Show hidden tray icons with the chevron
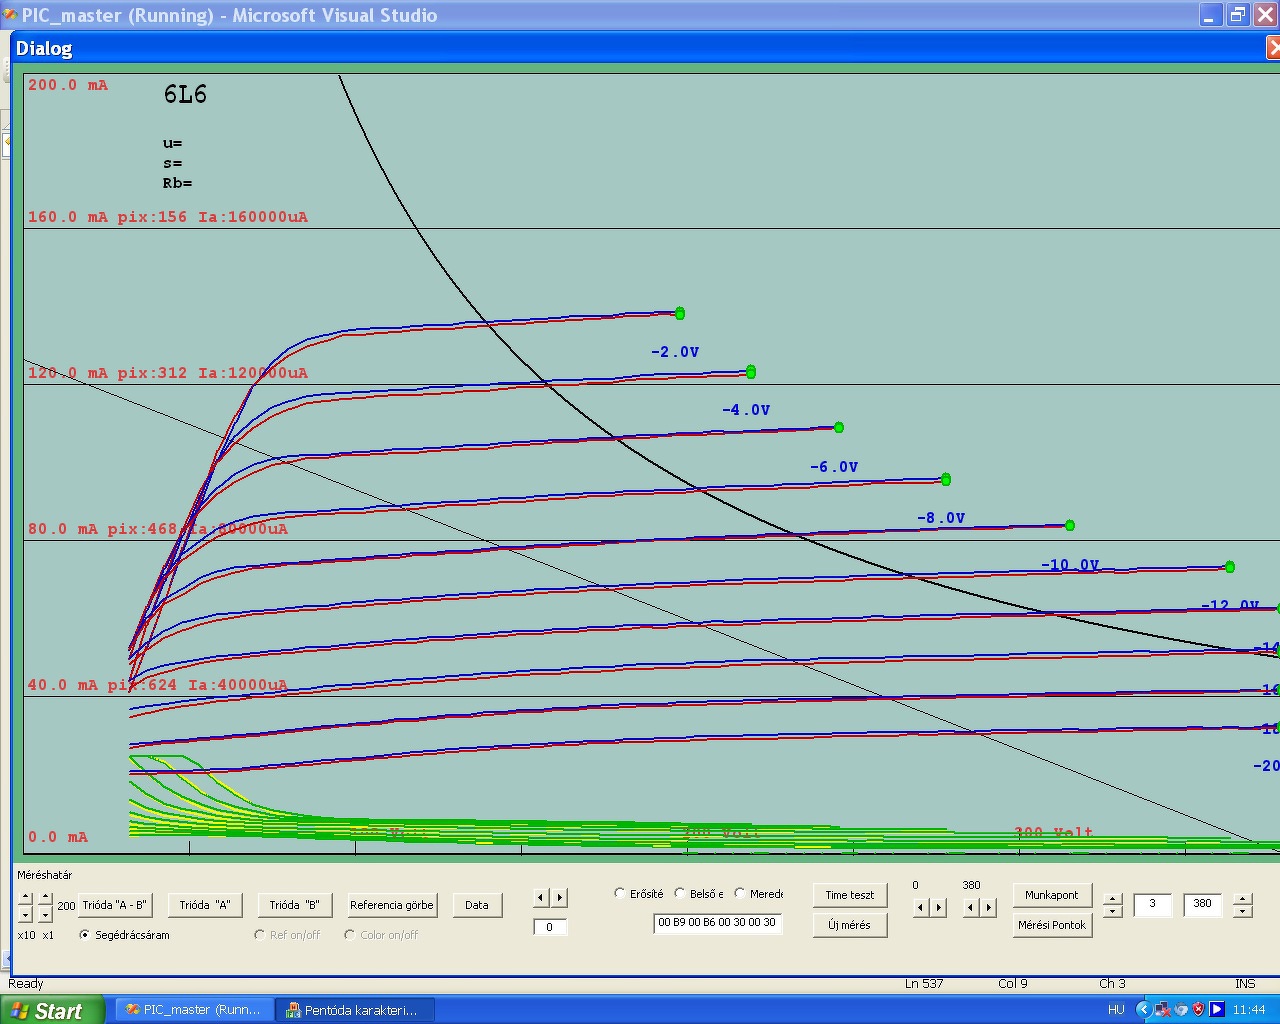Viewport: 1280px width, 1024px height. pyautogui.click(x=1143, y=1009)
